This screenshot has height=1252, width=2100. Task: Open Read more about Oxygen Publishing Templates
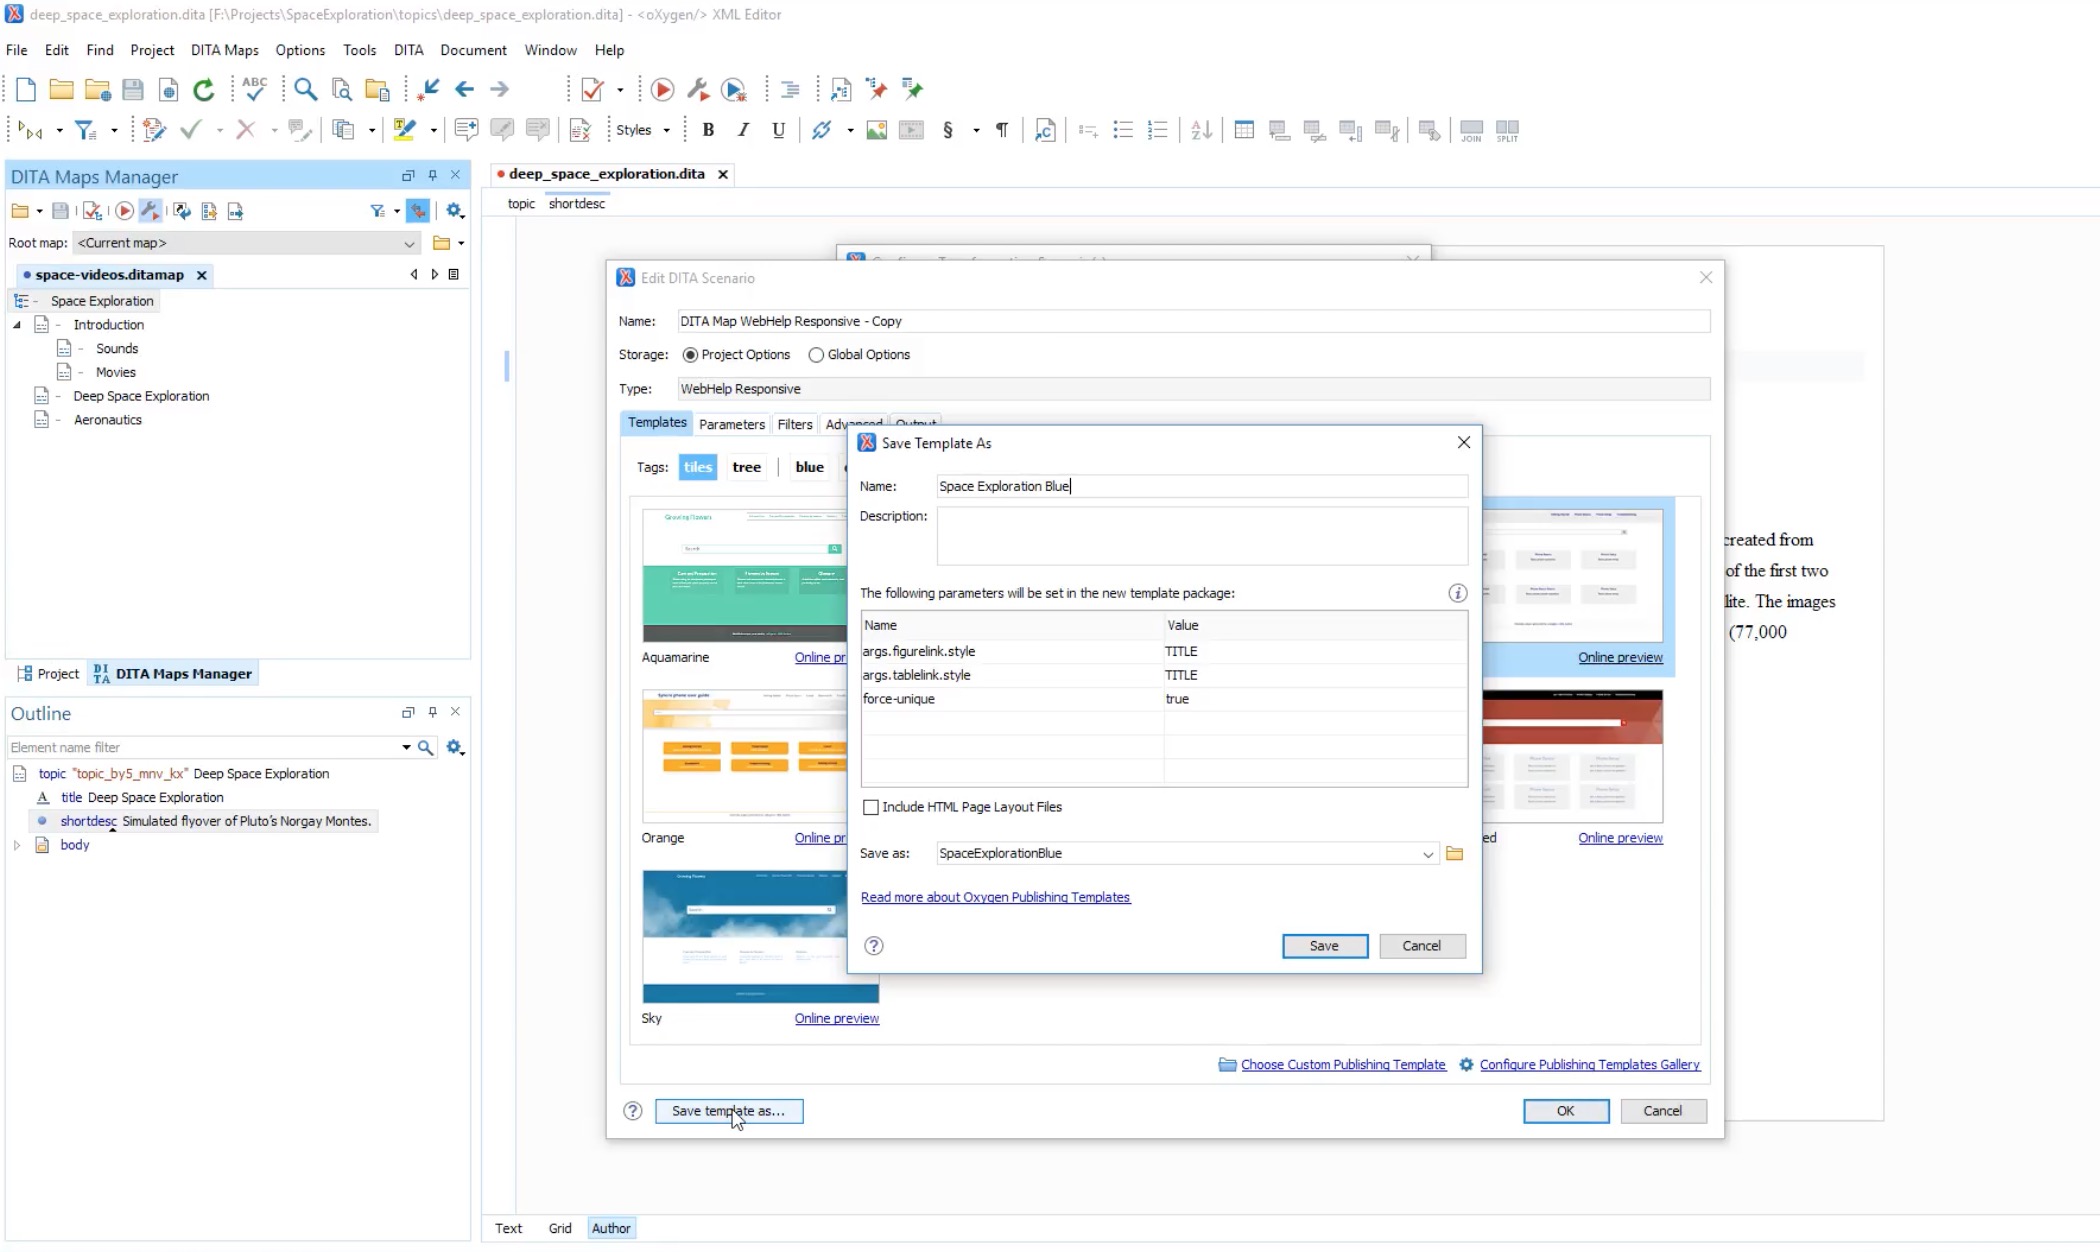(x=995, y=897)
